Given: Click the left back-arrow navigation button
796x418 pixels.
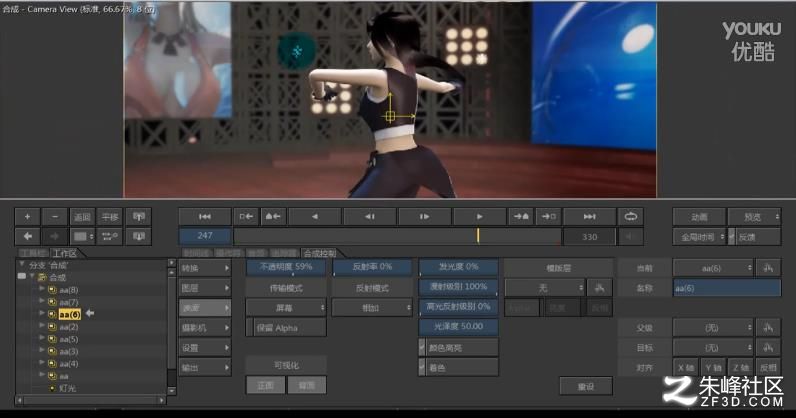Looking at the screenshot, I should coord(27,236).
